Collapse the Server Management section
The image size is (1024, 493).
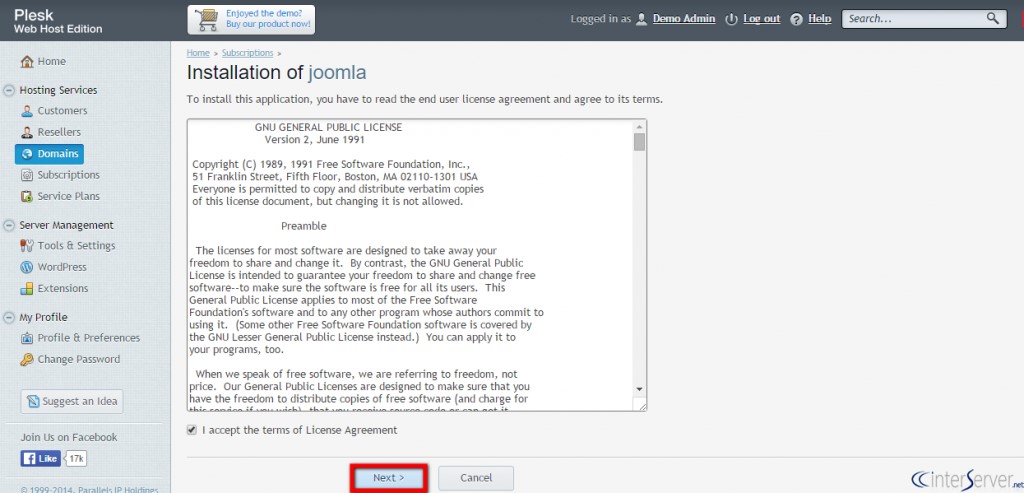click(x=9, y=225)
